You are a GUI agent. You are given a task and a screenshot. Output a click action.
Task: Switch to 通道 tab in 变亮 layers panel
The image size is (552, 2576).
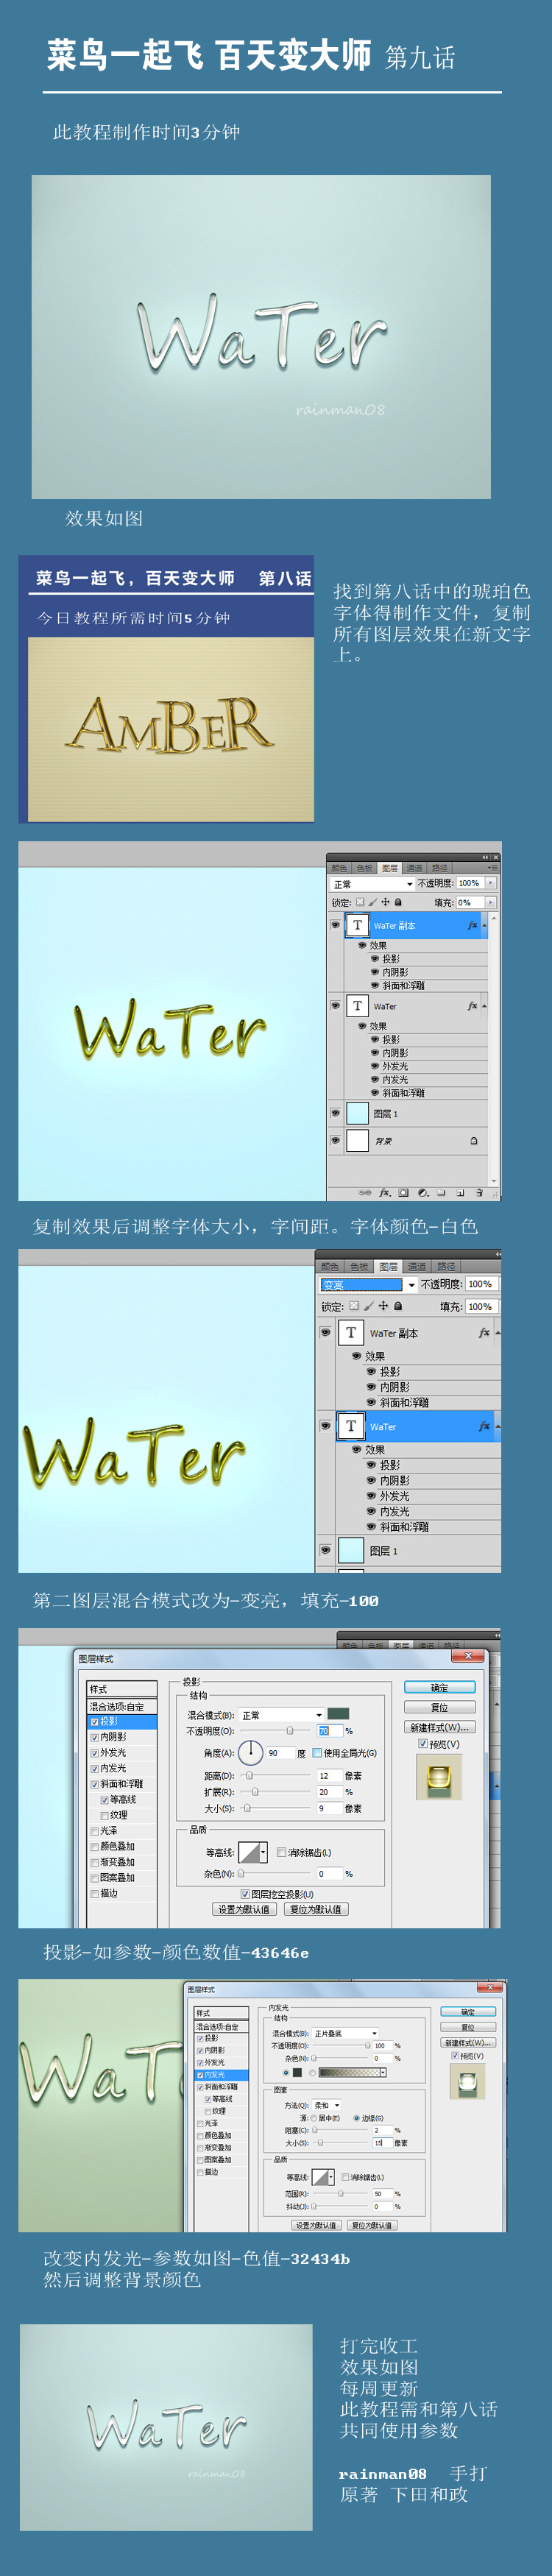click(417, 1267)
